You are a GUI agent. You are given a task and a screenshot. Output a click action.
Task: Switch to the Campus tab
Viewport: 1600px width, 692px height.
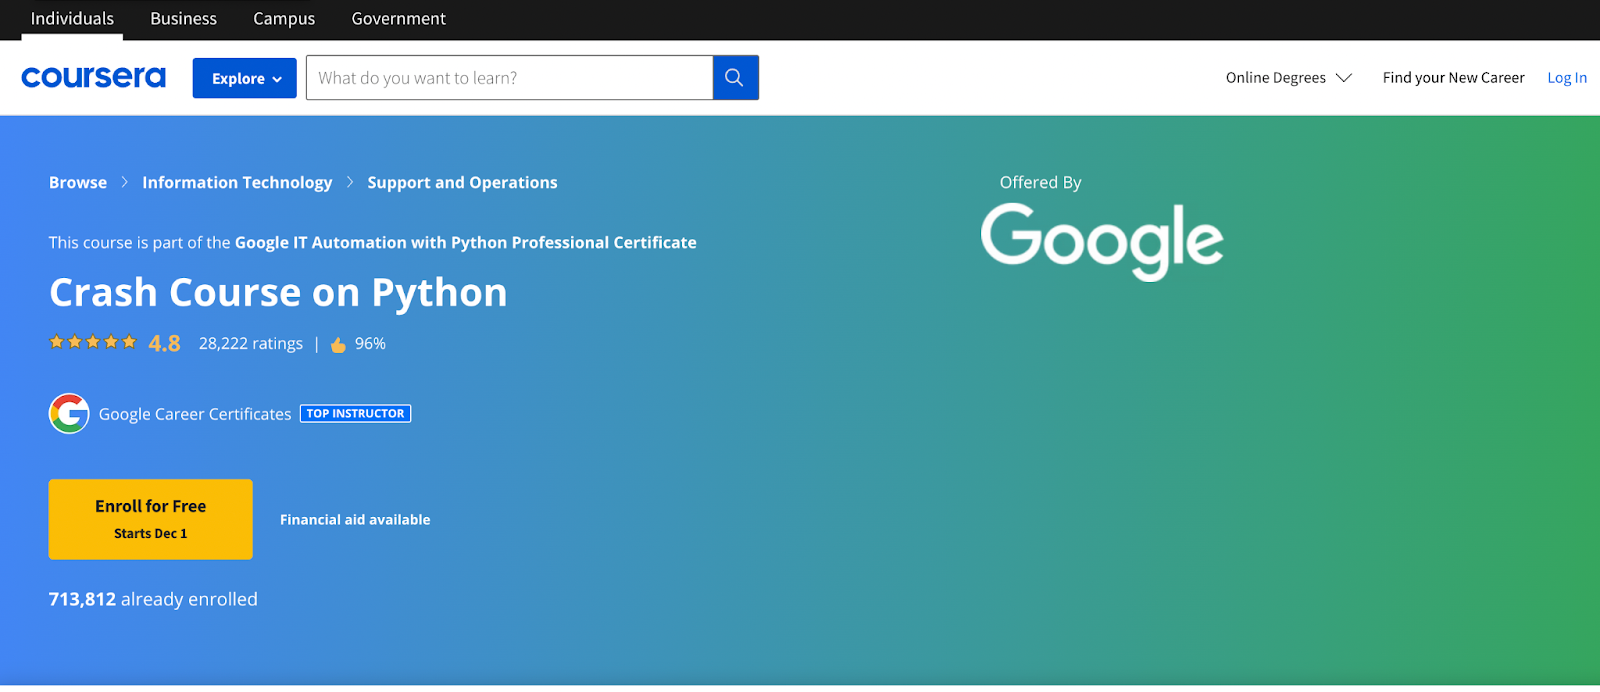(x=284, y=19)
